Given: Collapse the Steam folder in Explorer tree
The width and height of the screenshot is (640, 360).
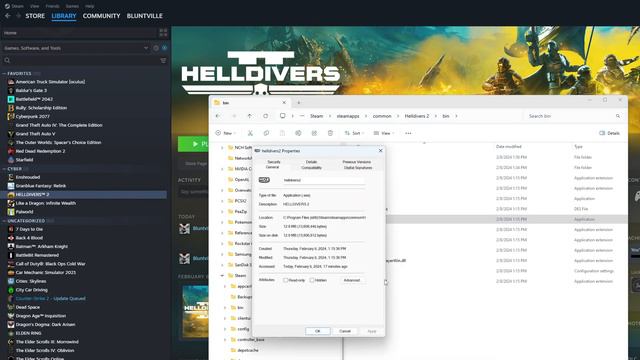Looking at the screenshot, I should (222, 276).
